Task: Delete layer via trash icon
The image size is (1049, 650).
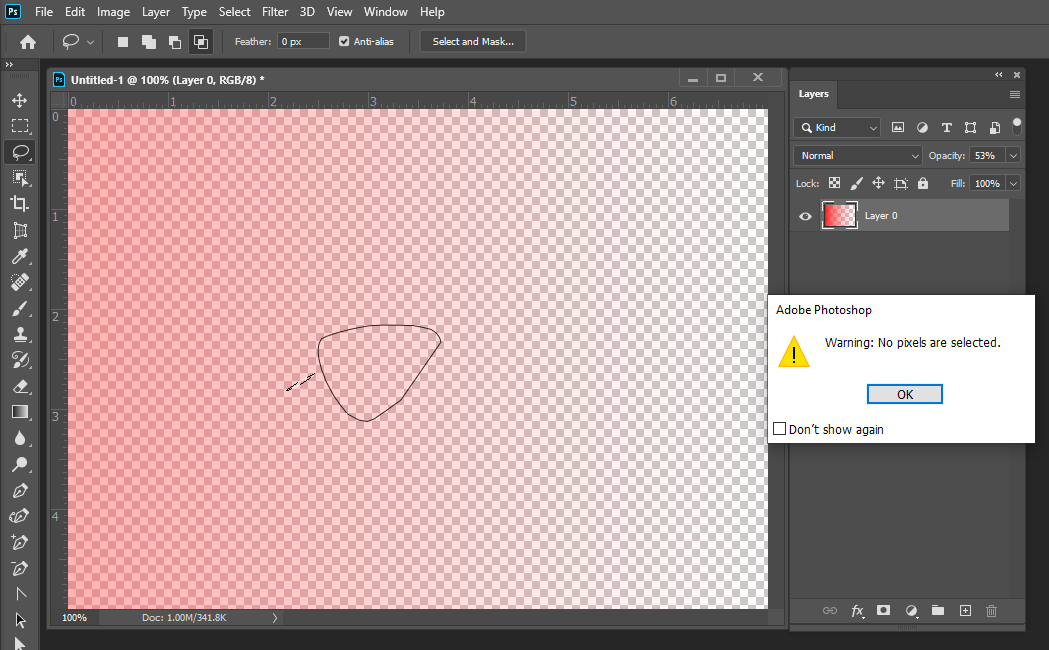Action: [x=991, y=610]
